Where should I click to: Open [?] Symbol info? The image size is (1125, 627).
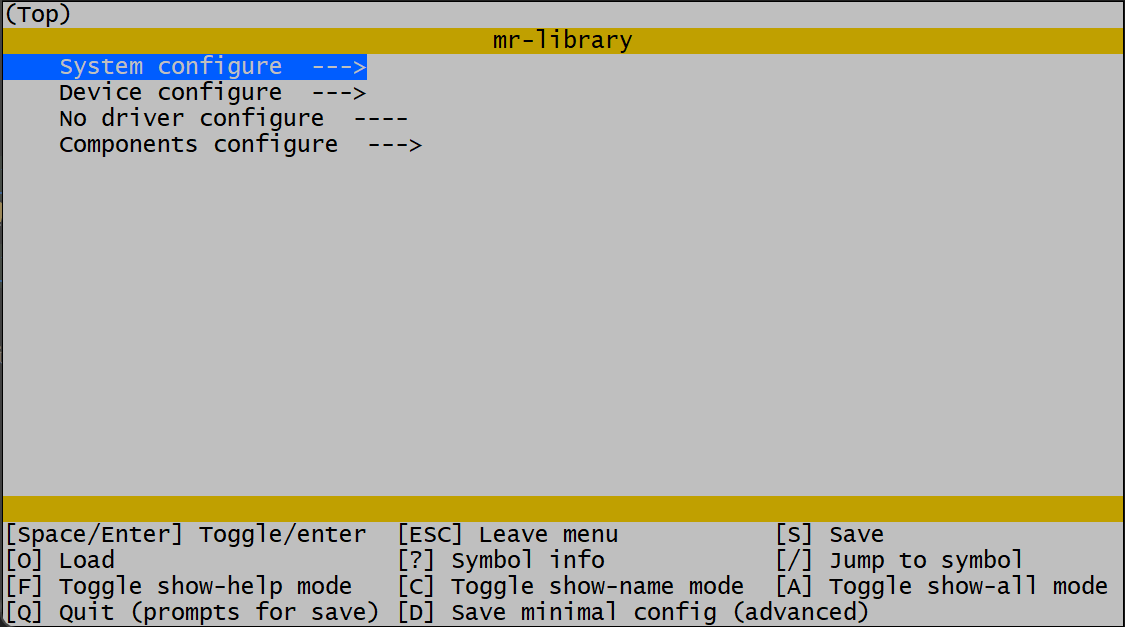coord(501,561)
